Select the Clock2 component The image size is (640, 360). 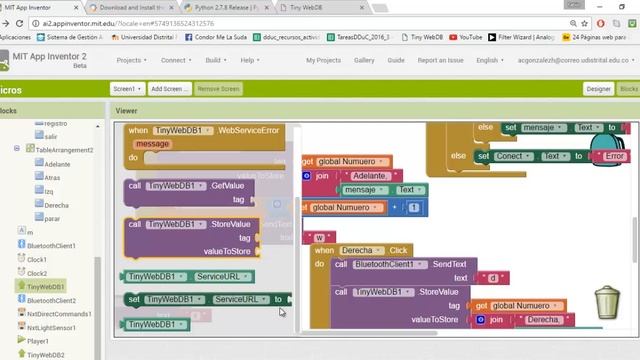32,273
